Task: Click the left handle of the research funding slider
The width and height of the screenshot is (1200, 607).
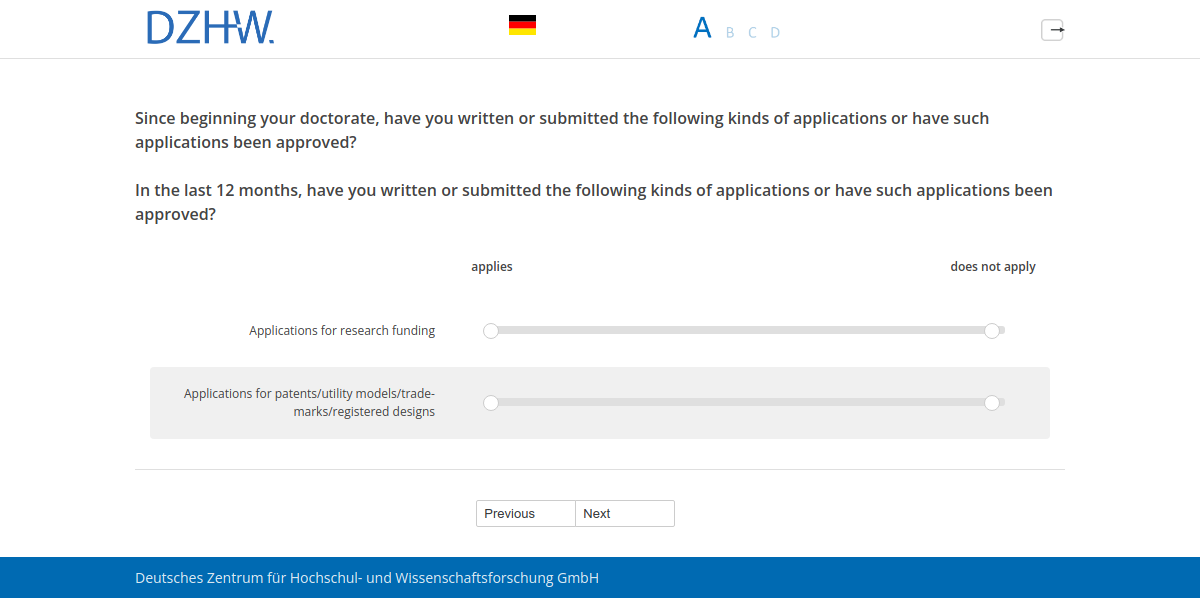Action: [x=491, y=330]
